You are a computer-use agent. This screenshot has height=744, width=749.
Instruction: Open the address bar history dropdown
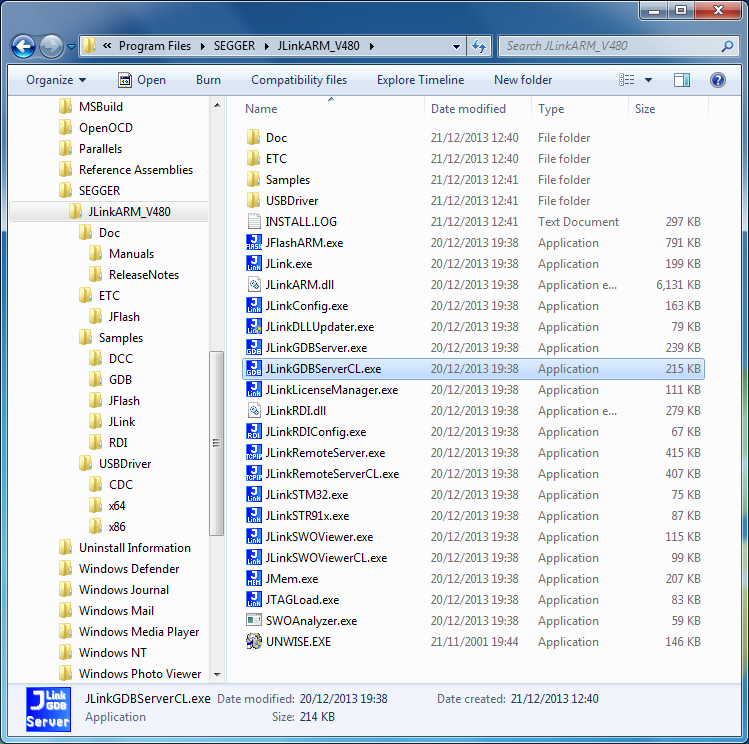[x=456, y=46]
